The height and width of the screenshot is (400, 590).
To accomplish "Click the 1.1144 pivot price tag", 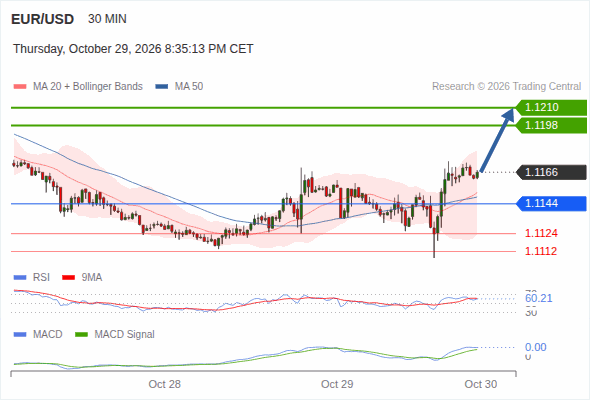I will pyautogui.click(x=551, y=204).
